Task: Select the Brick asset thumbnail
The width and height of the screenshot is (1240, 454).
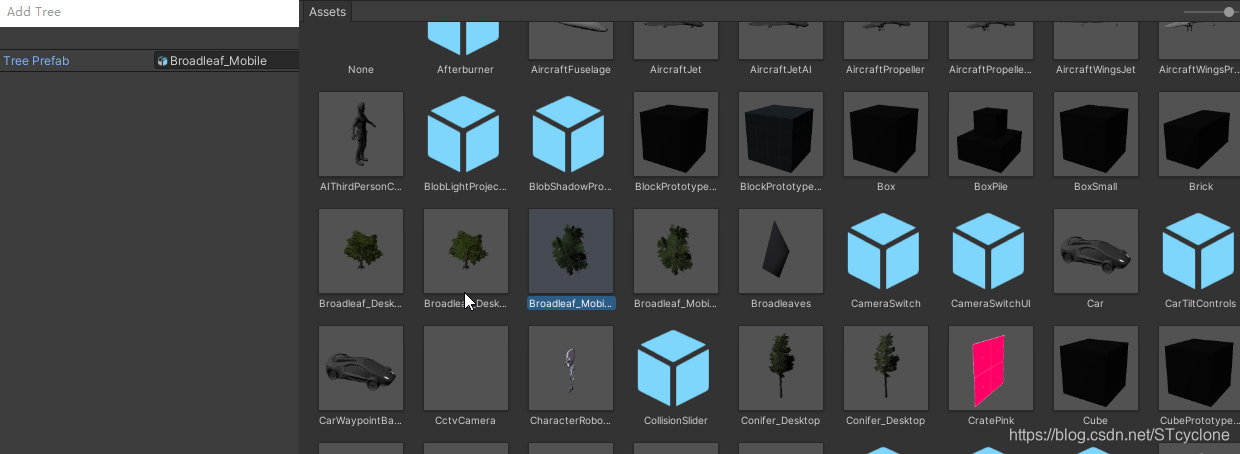Action: pos(1200,134)
